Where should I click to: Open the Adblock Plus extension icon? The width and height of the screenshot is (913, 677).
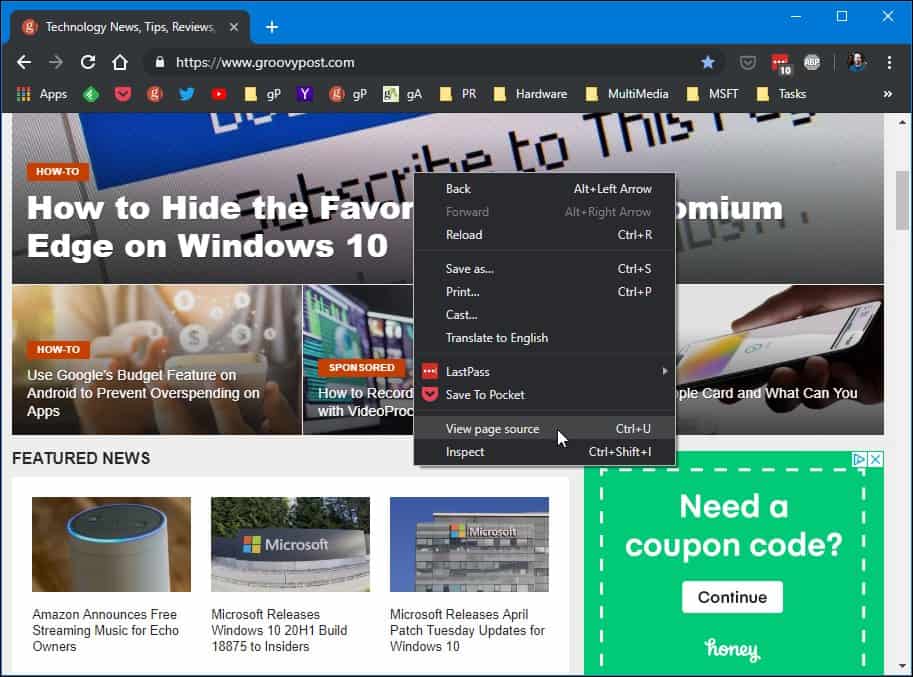812,62
